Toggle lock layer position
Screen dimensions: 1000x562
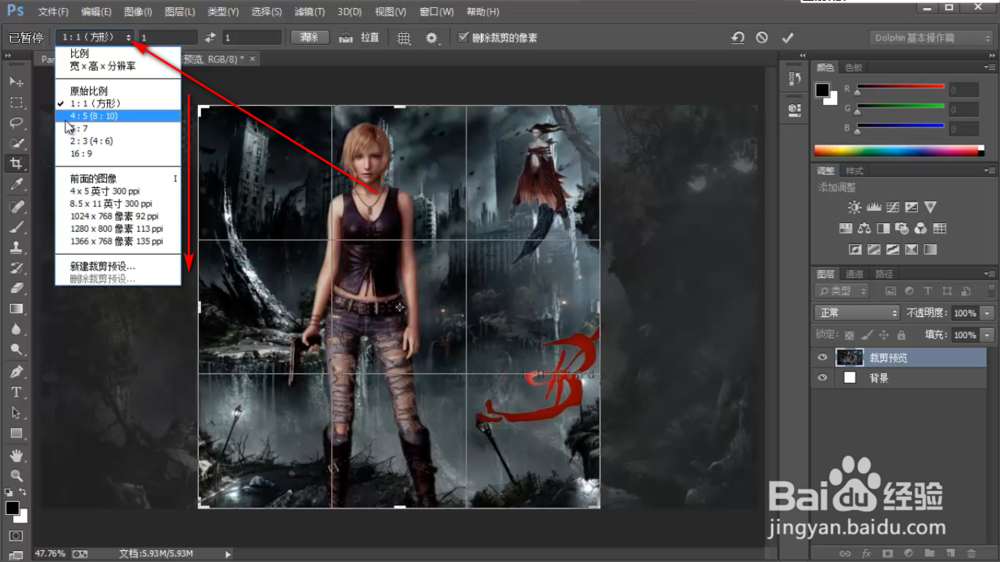pos(883,335)
